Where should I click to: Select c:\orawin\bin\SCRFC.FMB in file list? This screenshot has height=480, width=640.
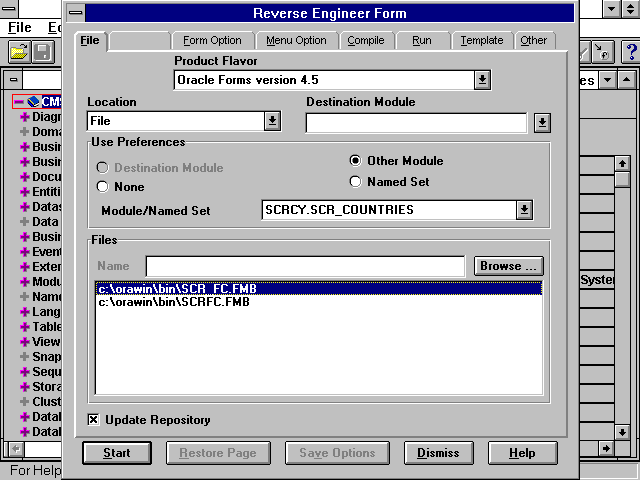[x=173, y=302]
